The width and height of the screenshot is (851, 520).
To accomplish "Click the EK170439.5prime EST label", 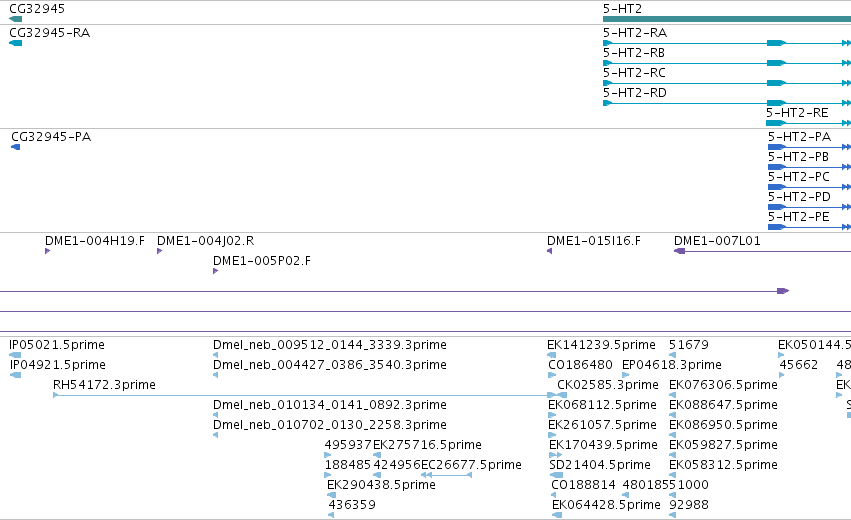I will point(603,445).
